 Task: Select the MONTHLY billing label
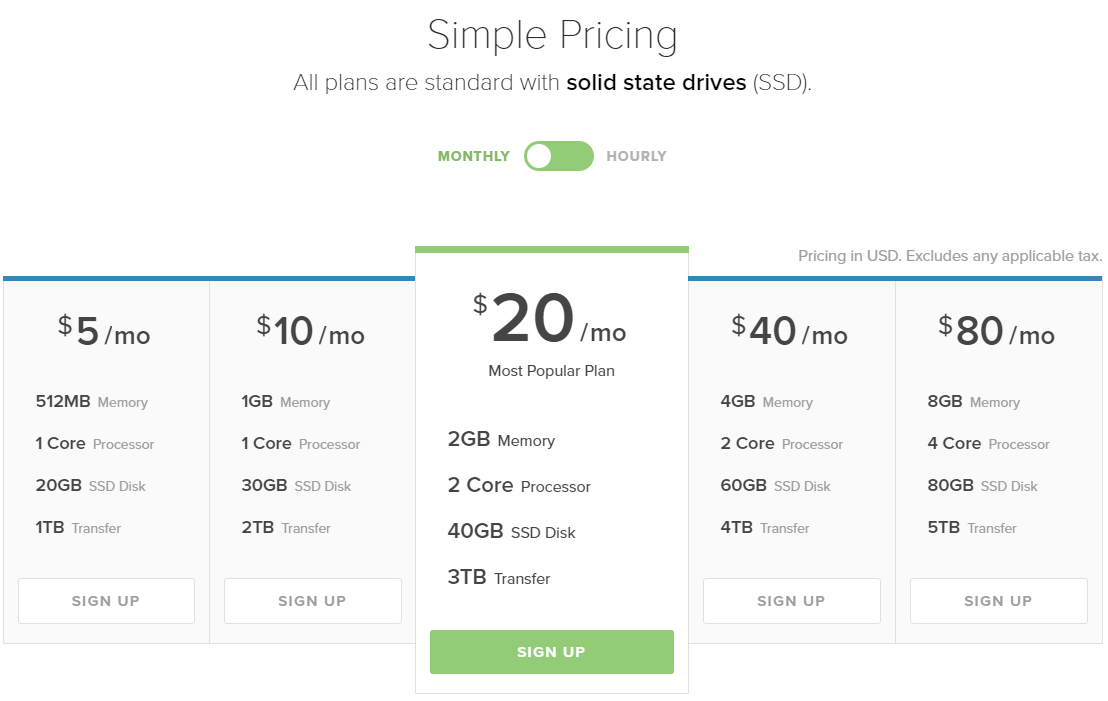click(x=473, y=156)
